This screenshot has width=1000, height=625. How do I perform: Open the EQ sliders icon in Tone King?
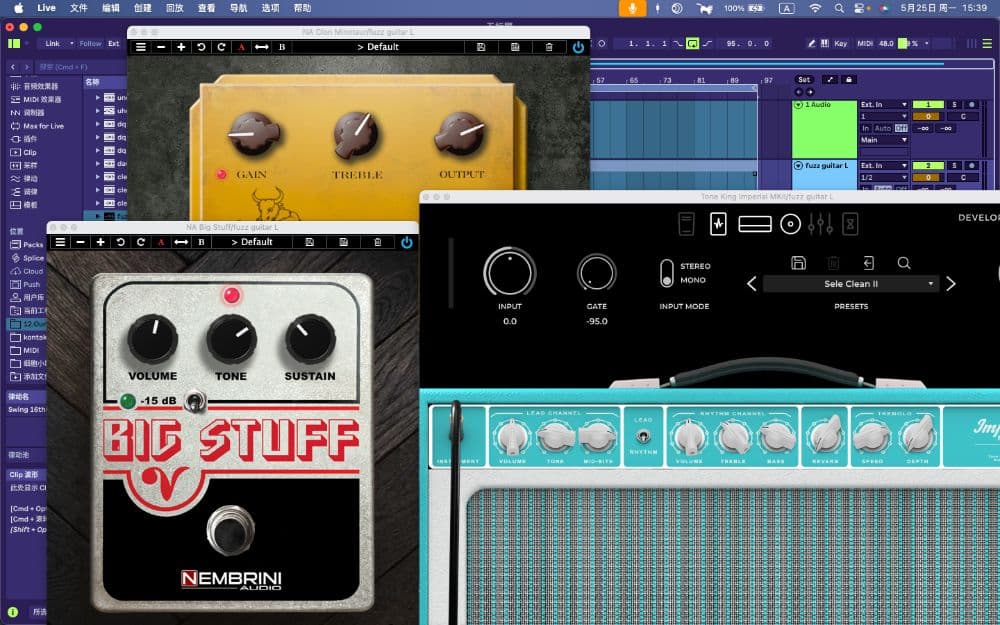click(x=820, y=224)
